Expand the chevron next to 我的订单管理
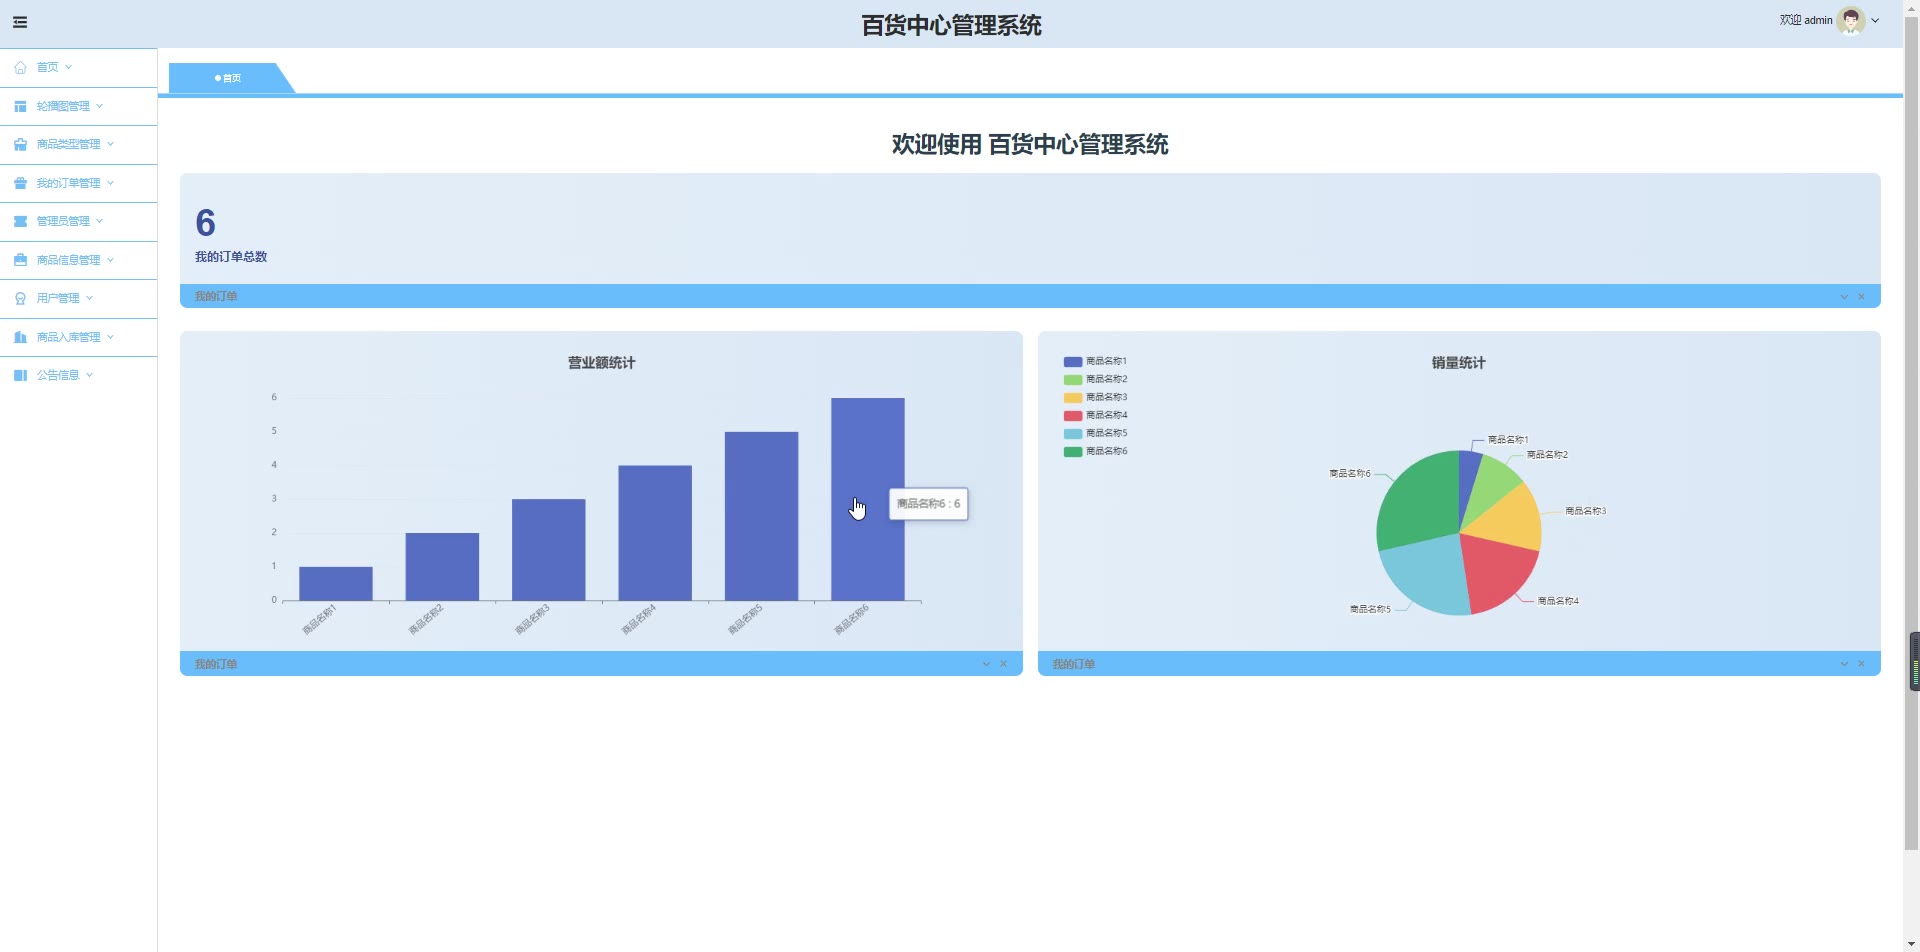1920x952 pixels. point(110,183)
